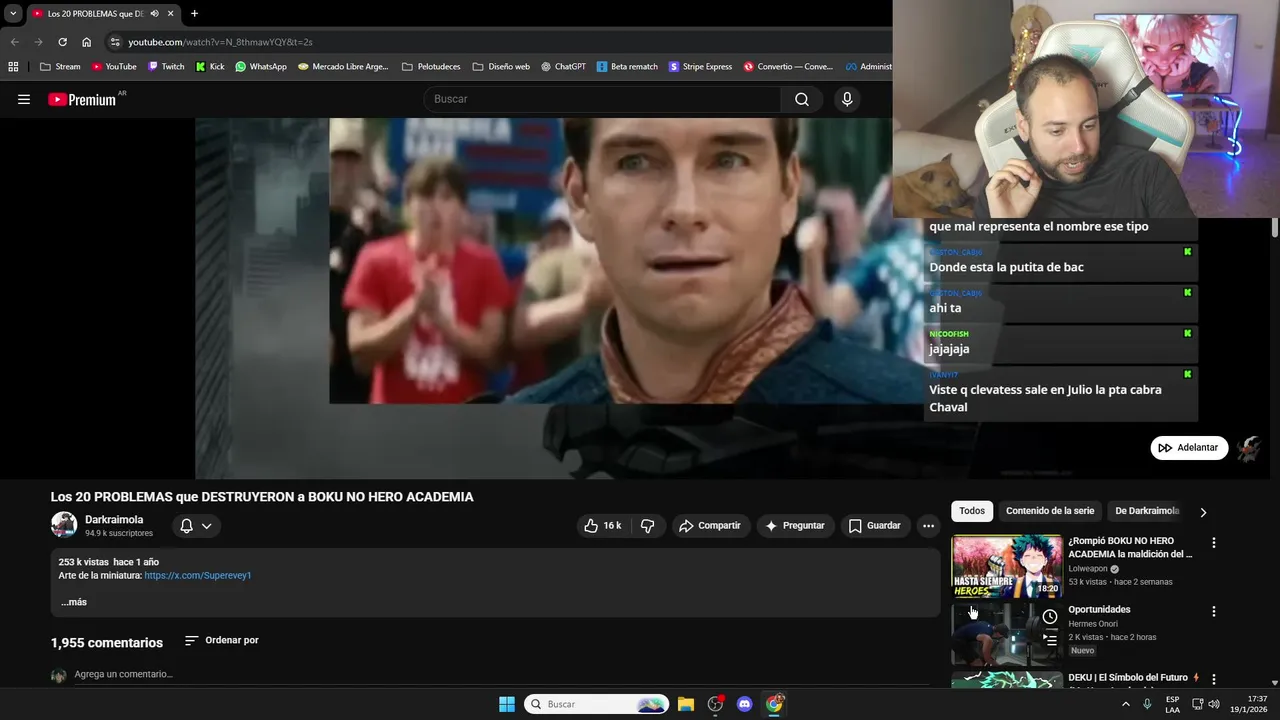This screenshot has height=720, width=1280.
Task: Select the De Darkraimola chip
Action: click(x=1147, y=511)
